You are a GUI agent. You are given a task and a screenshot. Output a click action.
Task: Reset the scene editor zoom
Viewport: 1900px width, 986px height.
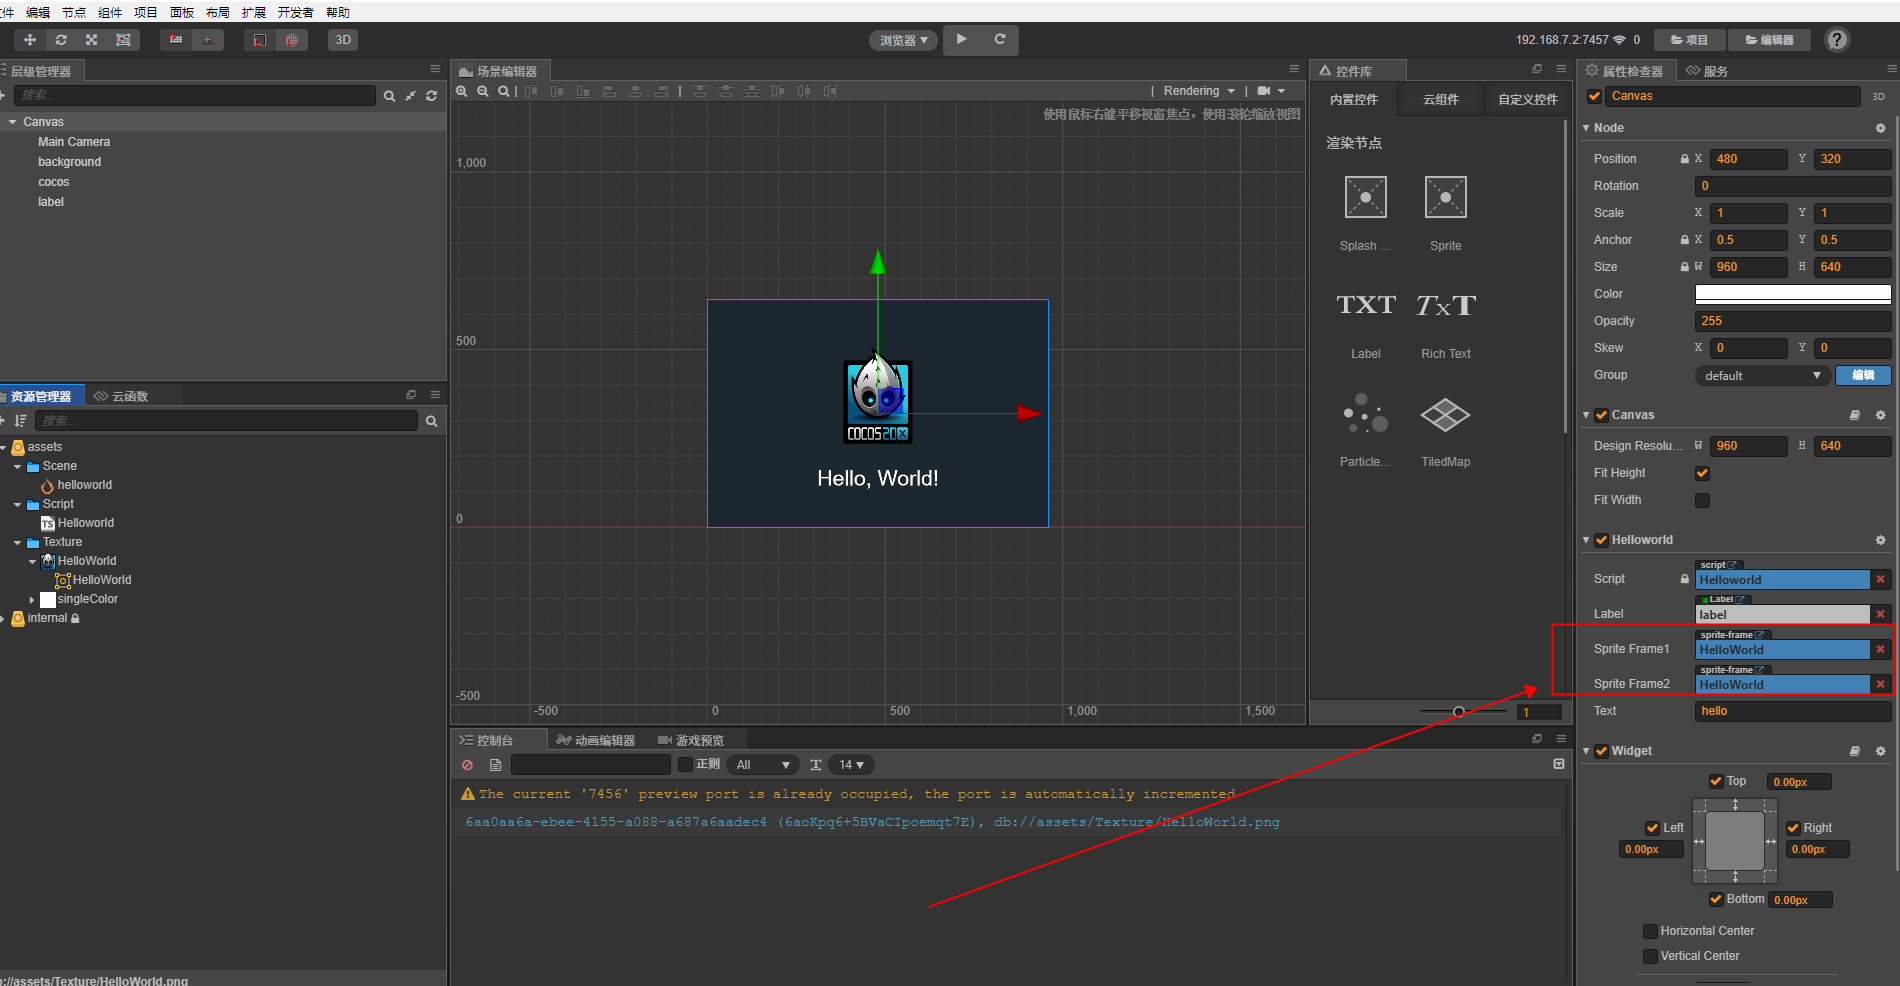pyautogui.click(x=504, y=91)
